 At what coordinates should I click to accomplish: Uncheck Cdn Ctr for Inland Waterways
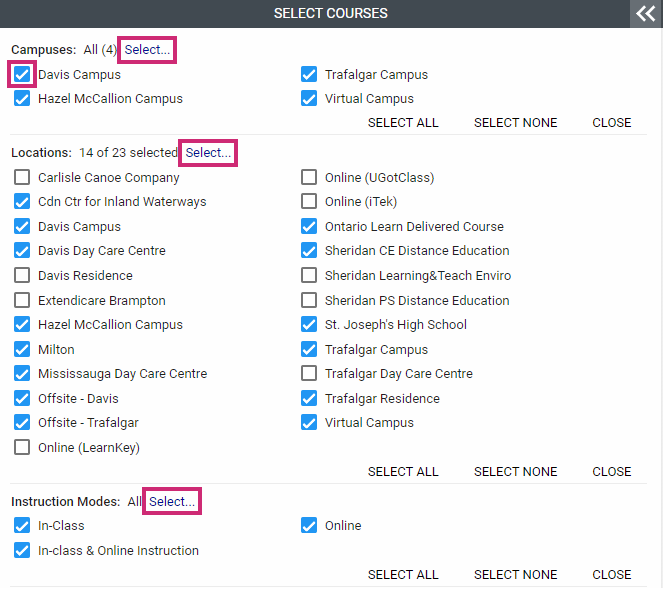click(22, 202)
